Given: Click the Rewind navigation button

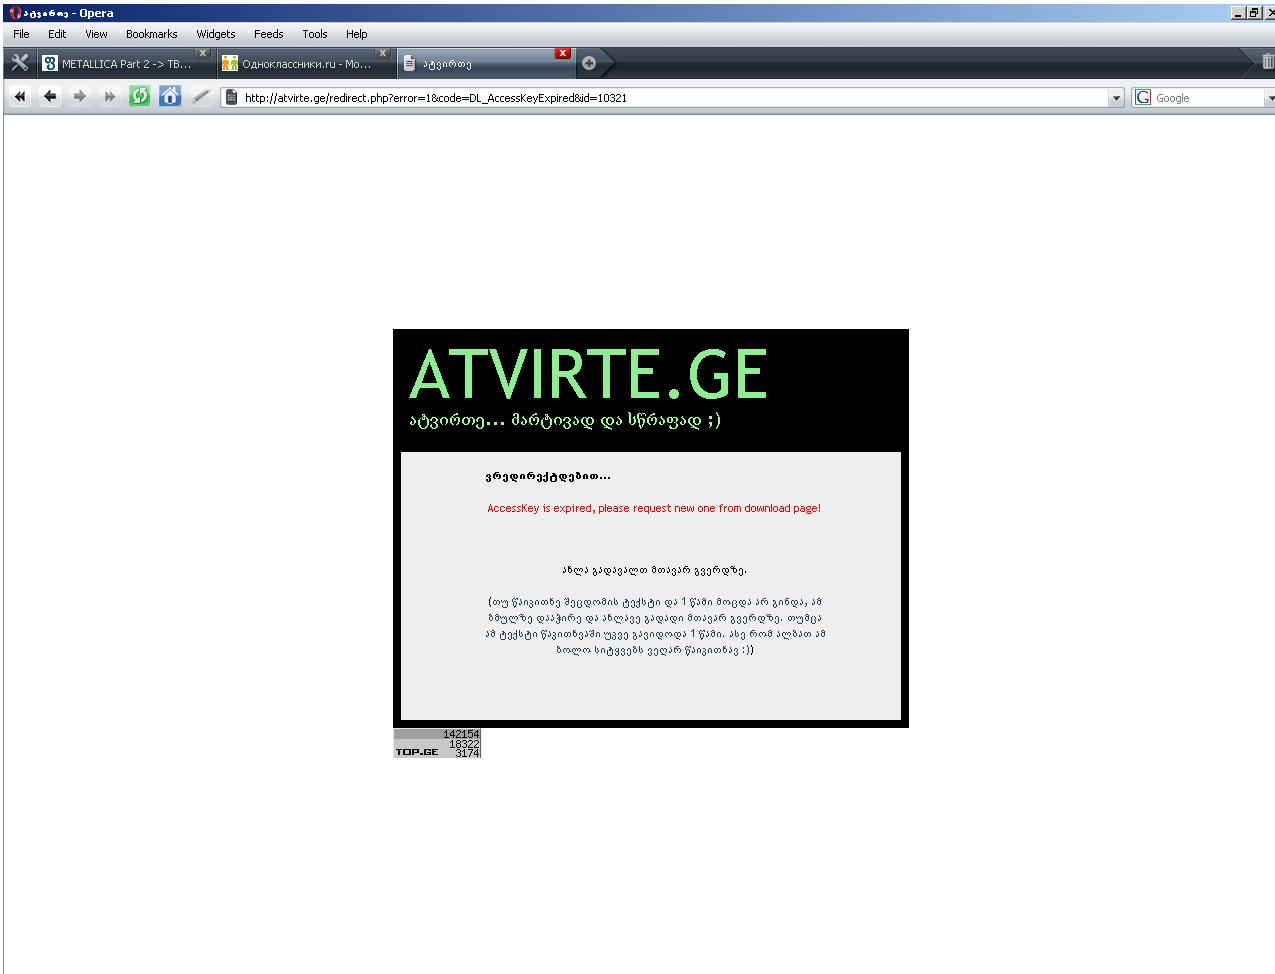Looking at the screenshot, I should [20, 97].
